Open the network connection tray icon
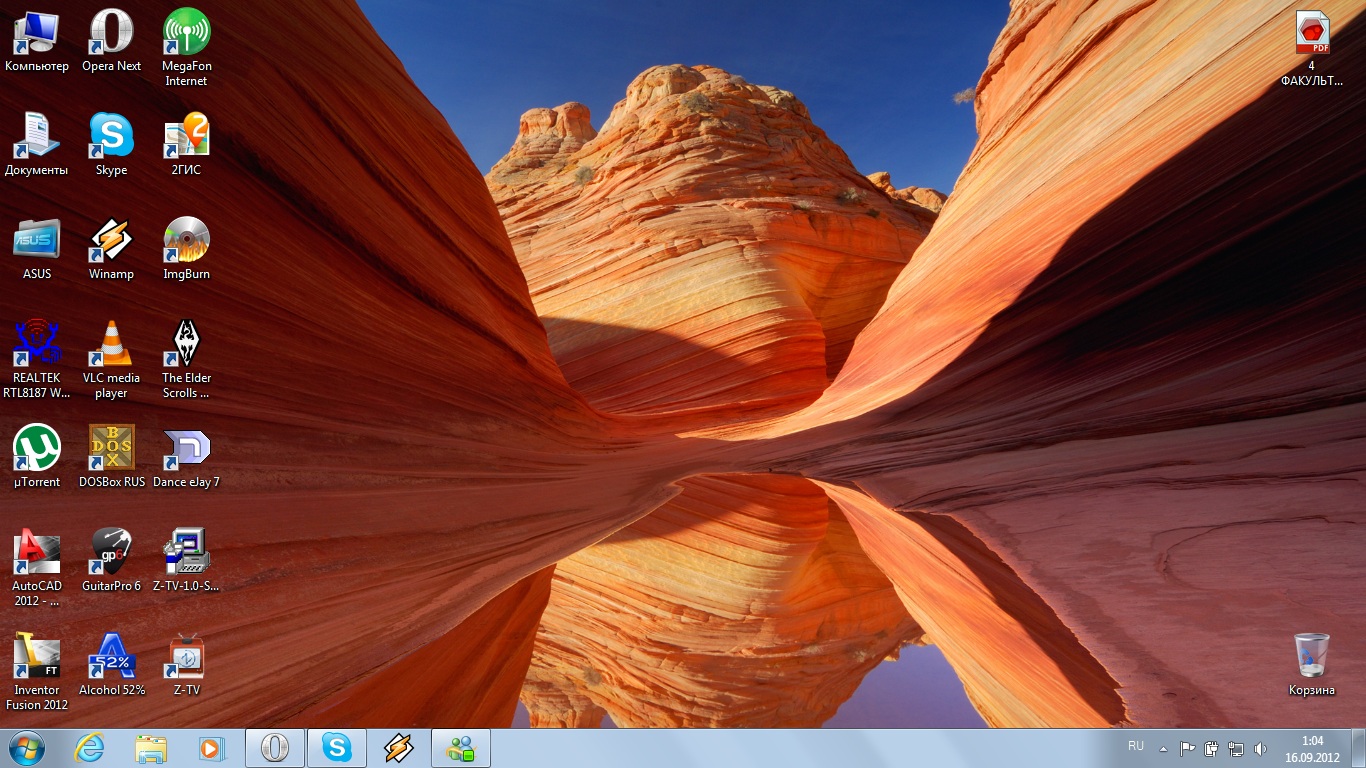This screenshot has width=1366, height=768. [x=1236, y=748]
